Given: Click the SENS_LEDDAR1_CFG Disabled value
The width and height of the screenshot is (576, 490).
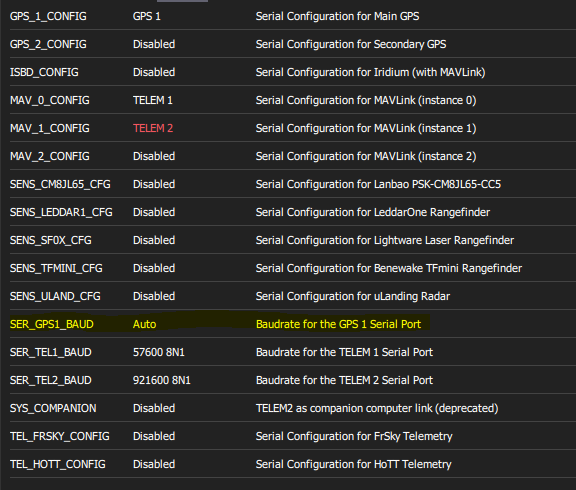Looking at the screenshot, I should 154,212.
